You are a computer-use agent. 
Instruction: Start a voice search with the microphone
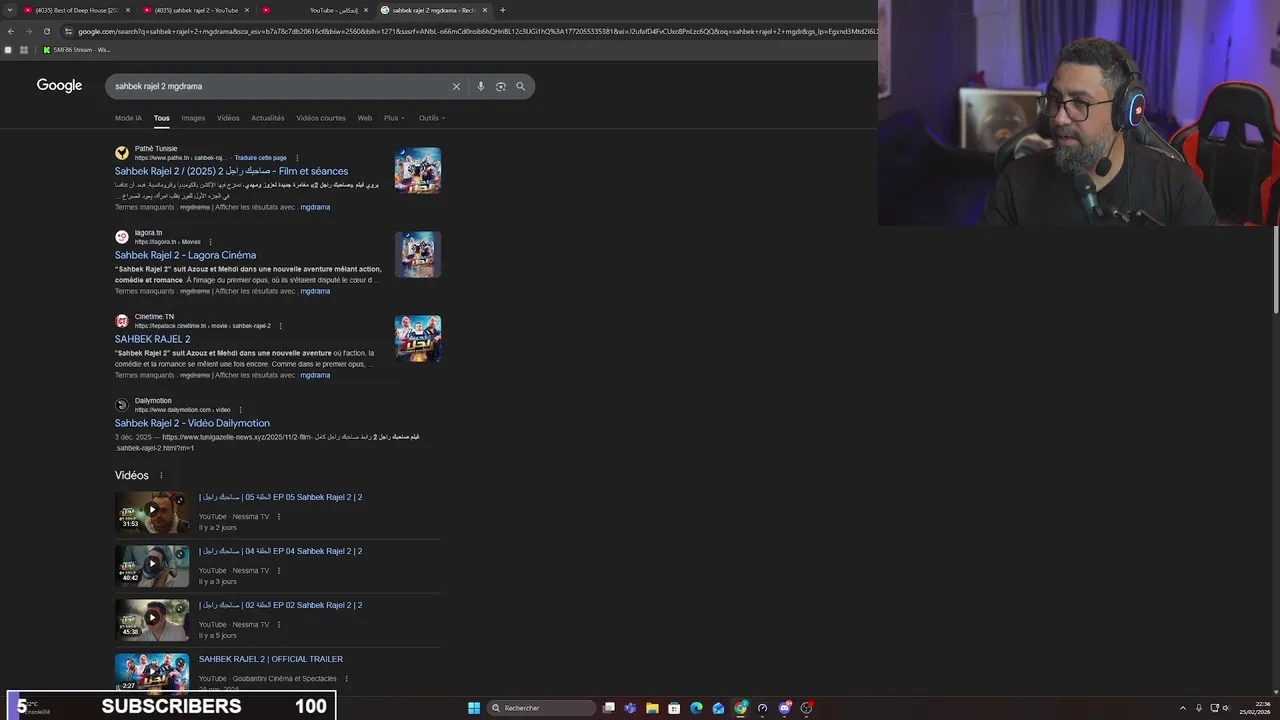click(x=481, y=86)
